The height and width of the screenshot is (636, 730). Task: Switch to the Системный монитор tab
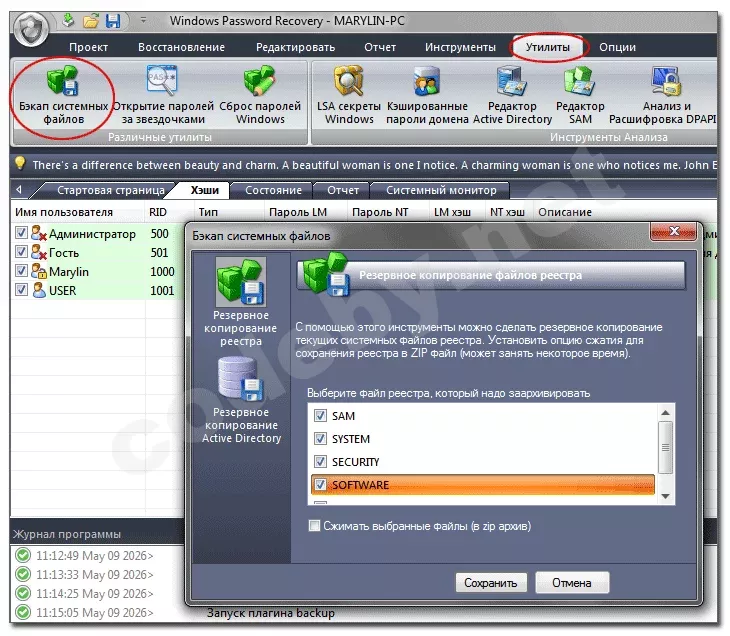(x=441, y=190)
